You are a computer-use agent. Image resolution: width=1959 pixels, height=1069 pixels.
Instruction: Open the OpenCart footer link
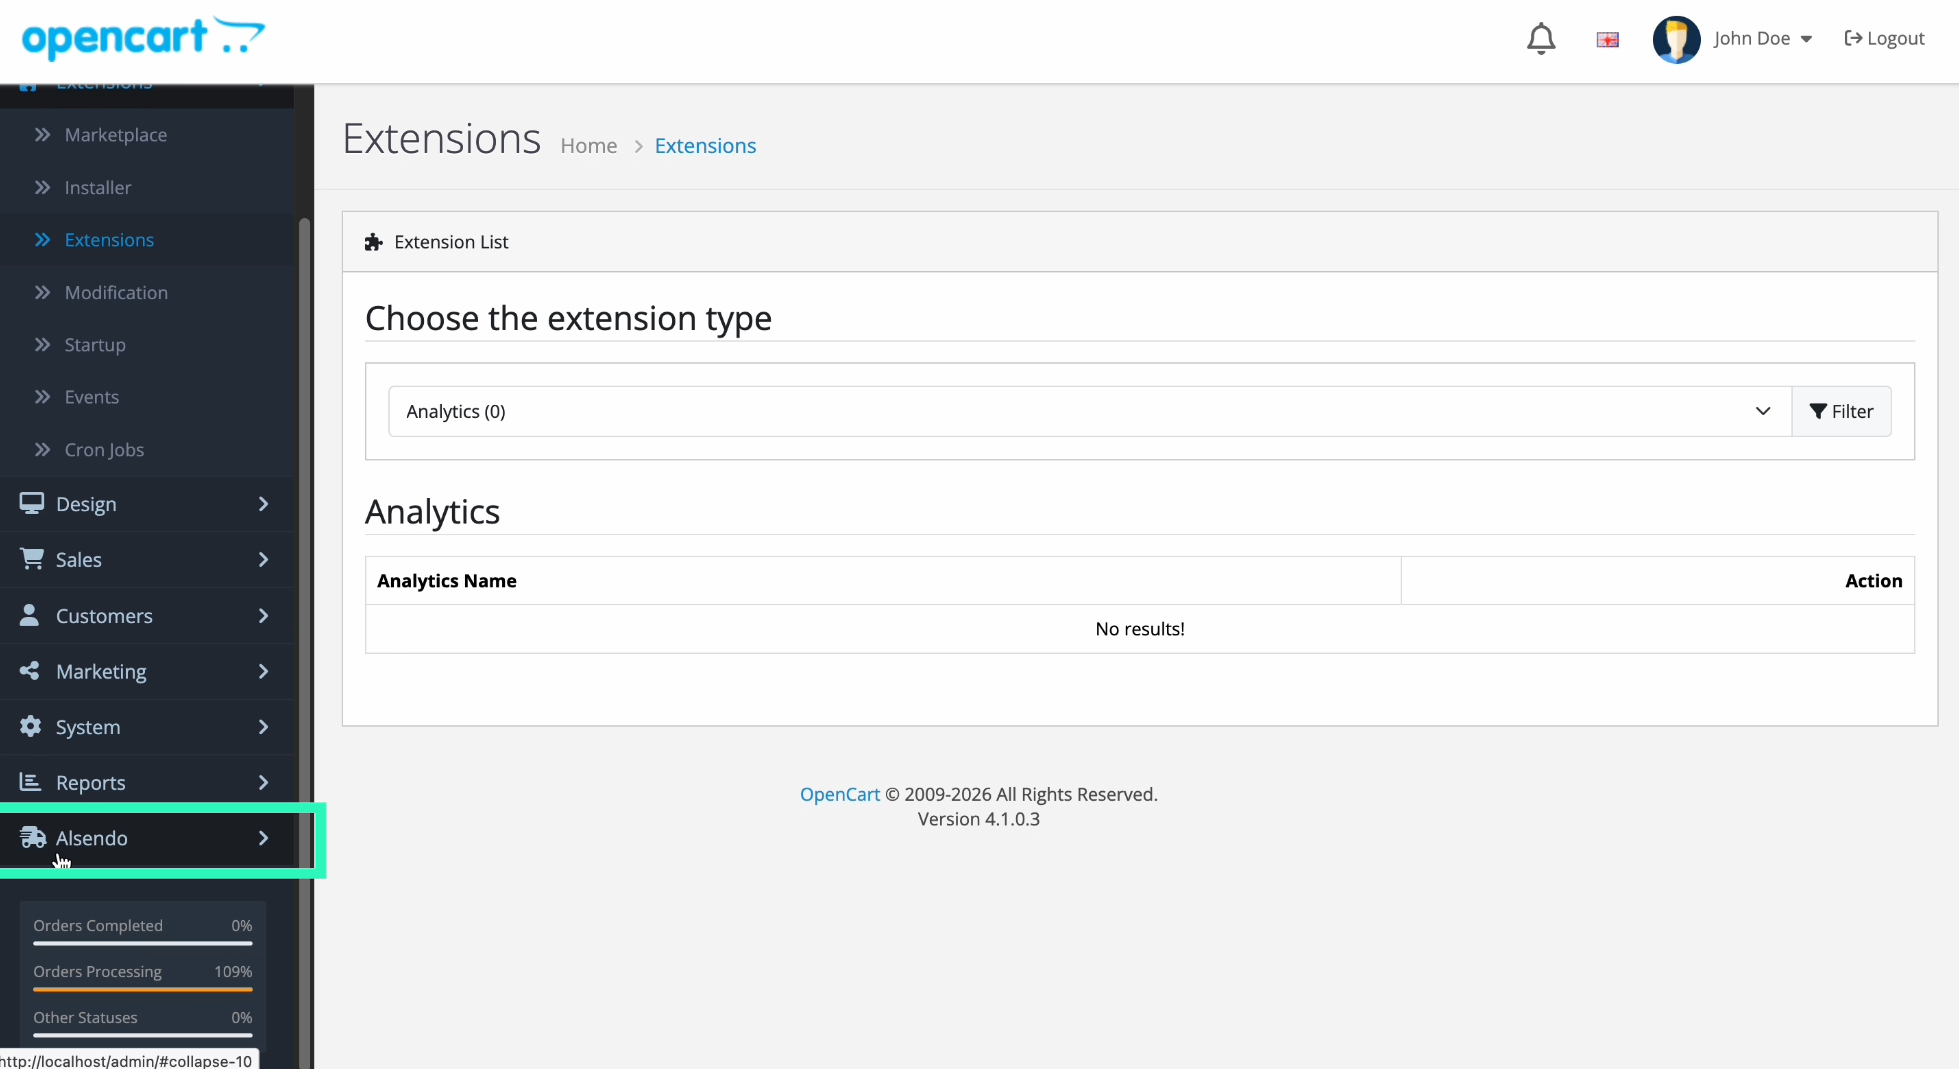coord(840,794)
